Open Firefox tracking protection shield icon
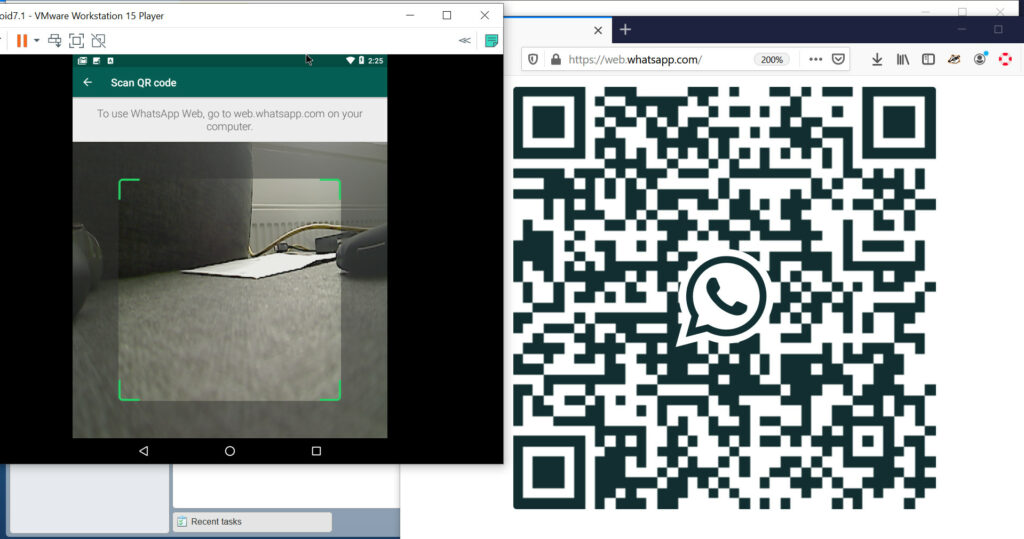The image size is (1024, 539). [533, 59]
